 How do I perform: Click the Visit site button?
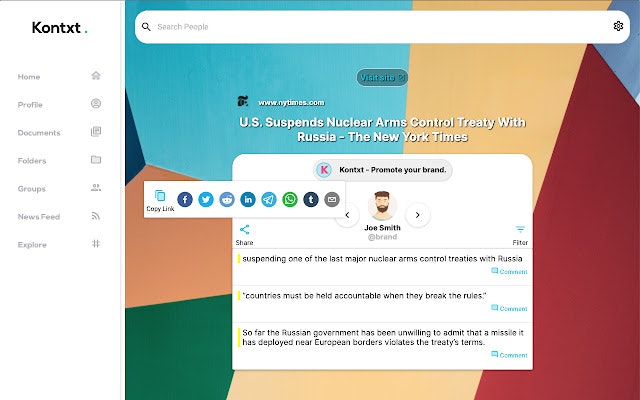coord(382,78)
